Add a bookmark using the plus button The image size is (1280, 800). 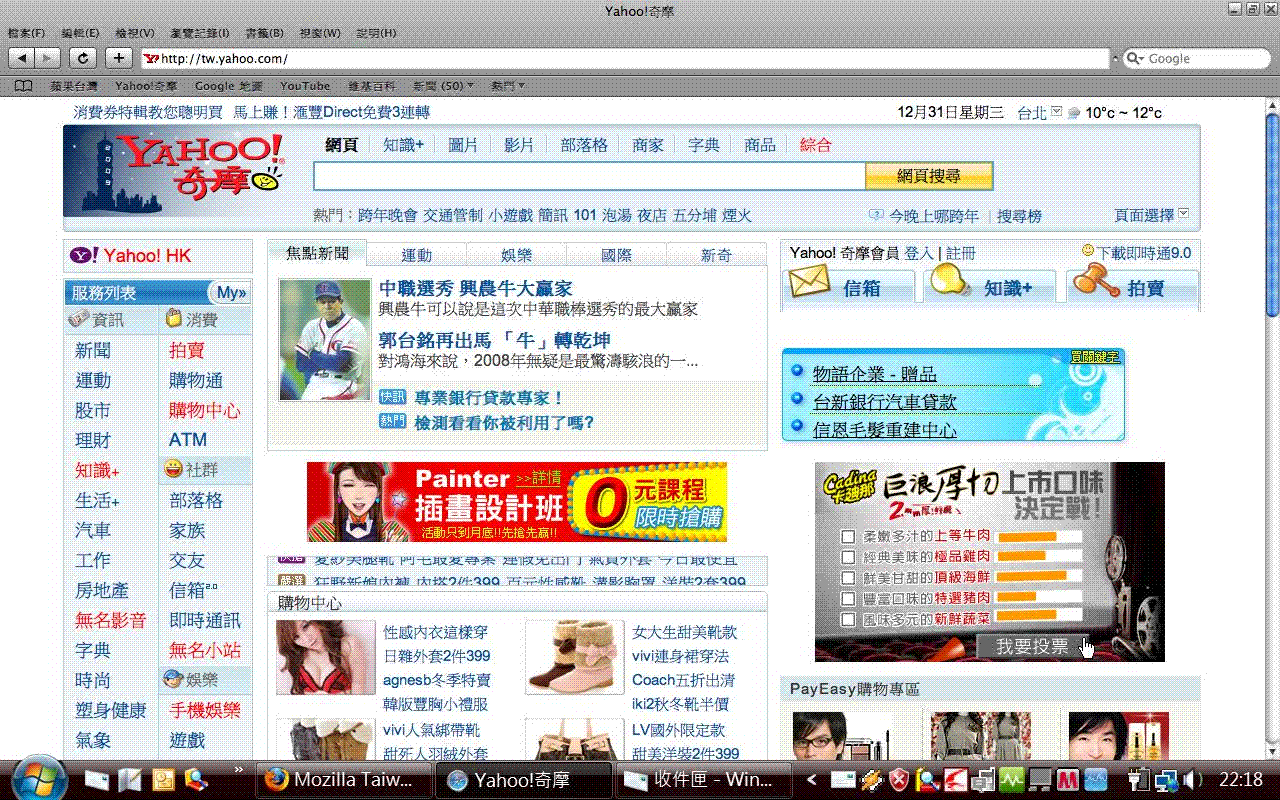(x=119, y=58)
